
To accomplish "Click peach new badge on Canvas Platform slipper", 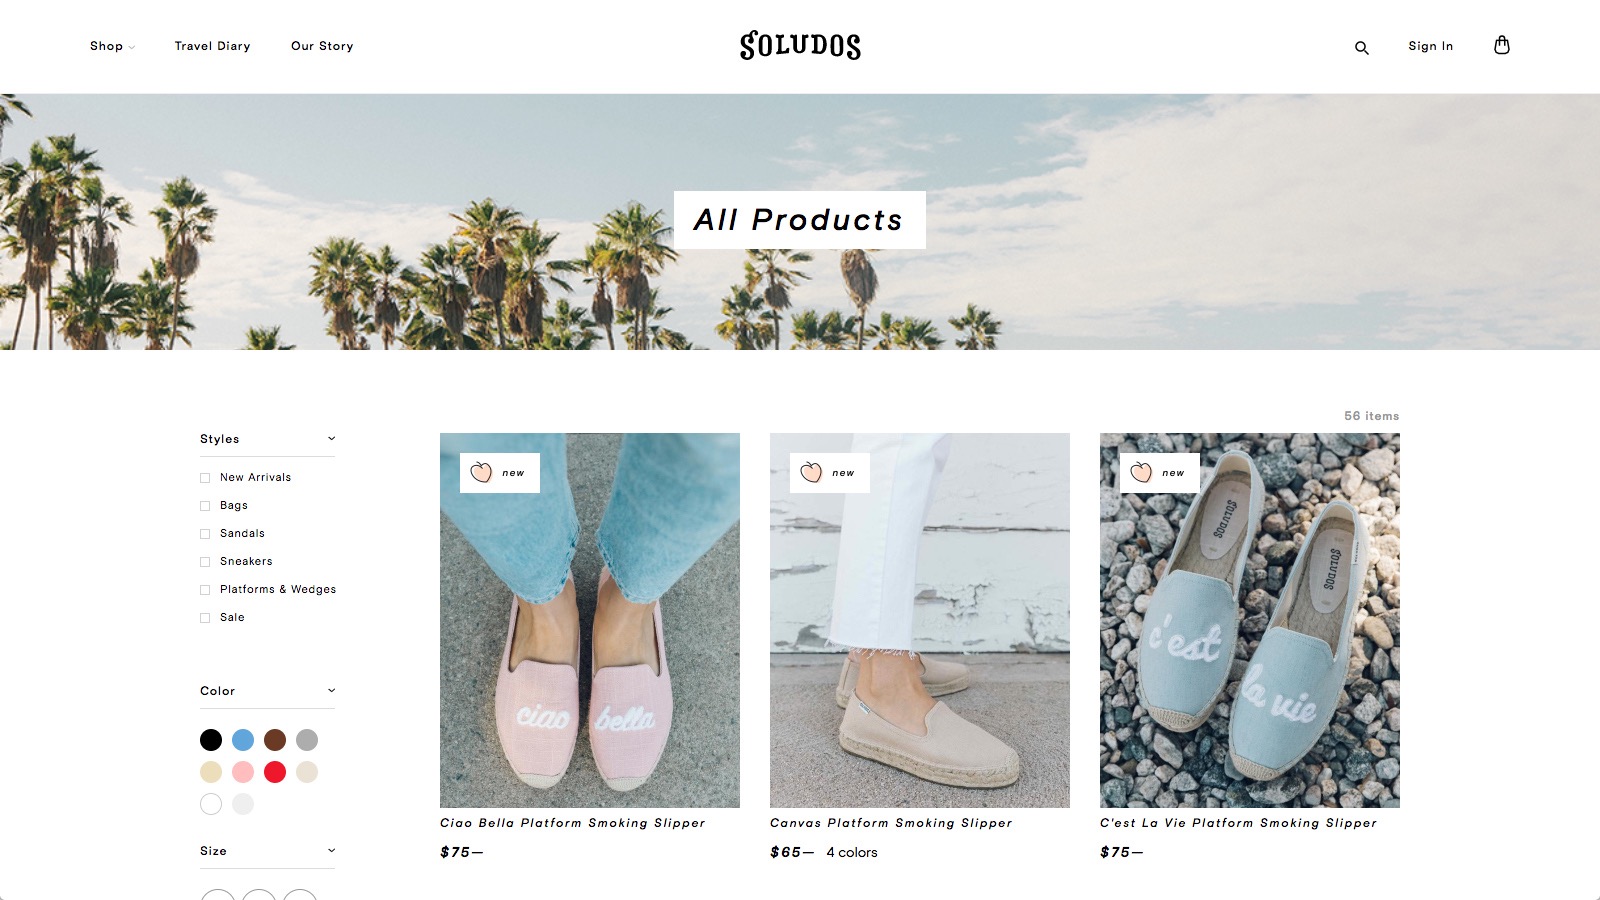I will [830, 473].
